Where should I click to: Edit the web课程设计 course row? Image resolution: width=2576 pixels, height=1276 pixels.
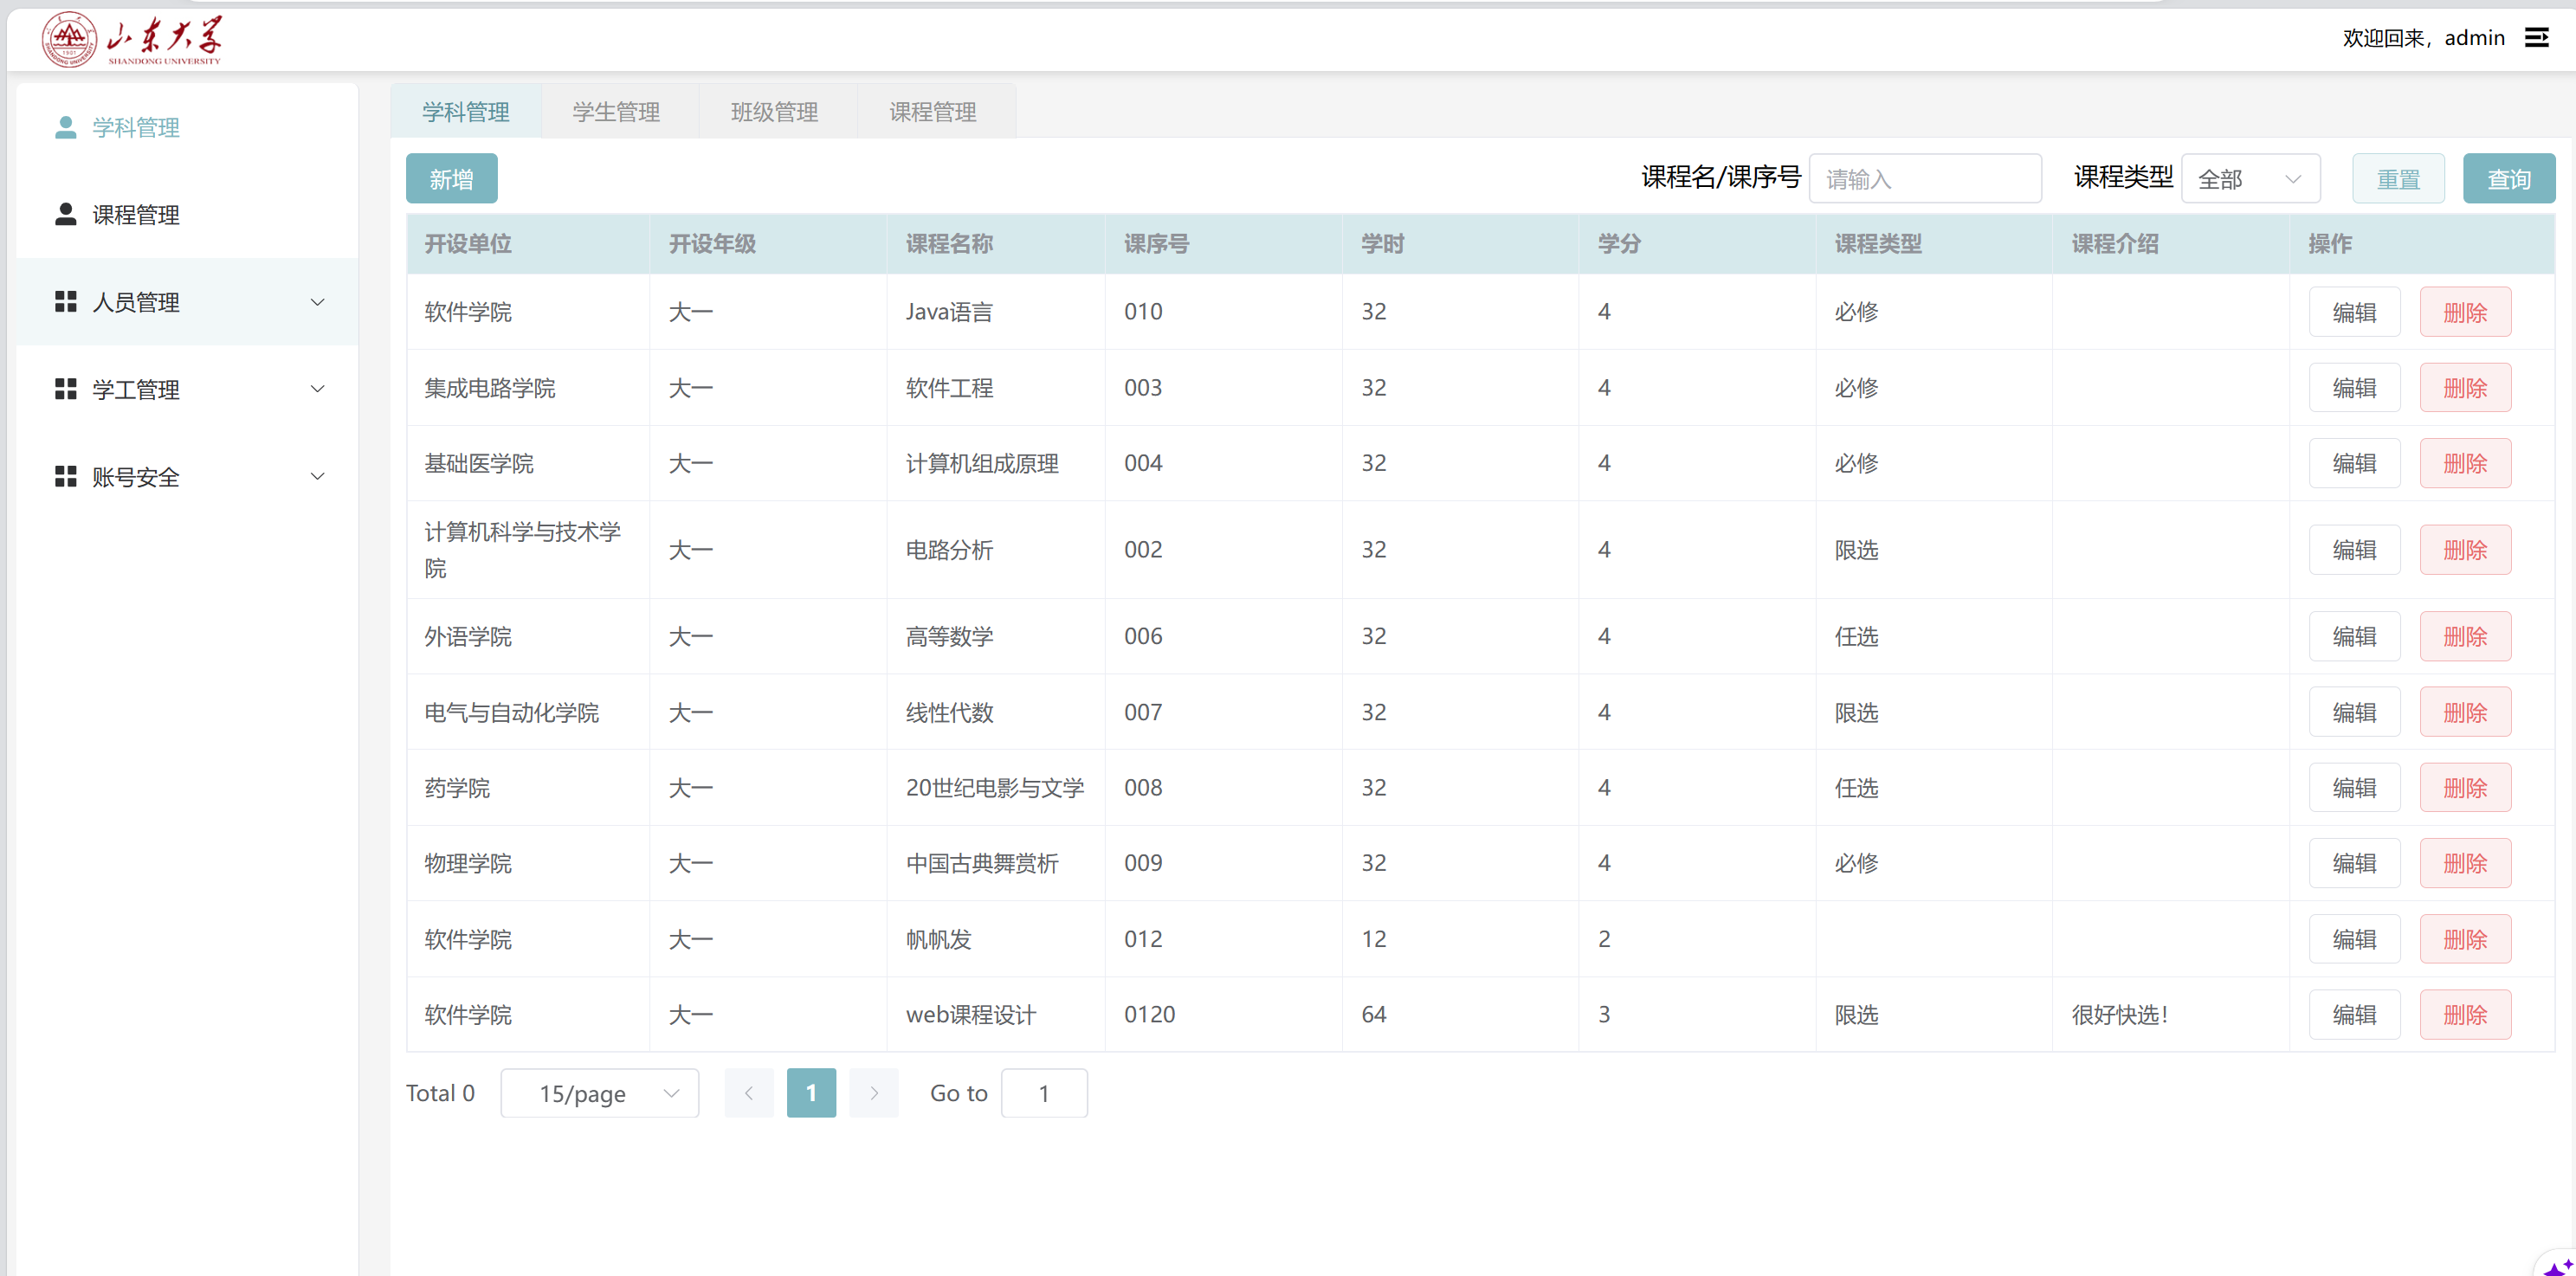tap(2355, 1015)
